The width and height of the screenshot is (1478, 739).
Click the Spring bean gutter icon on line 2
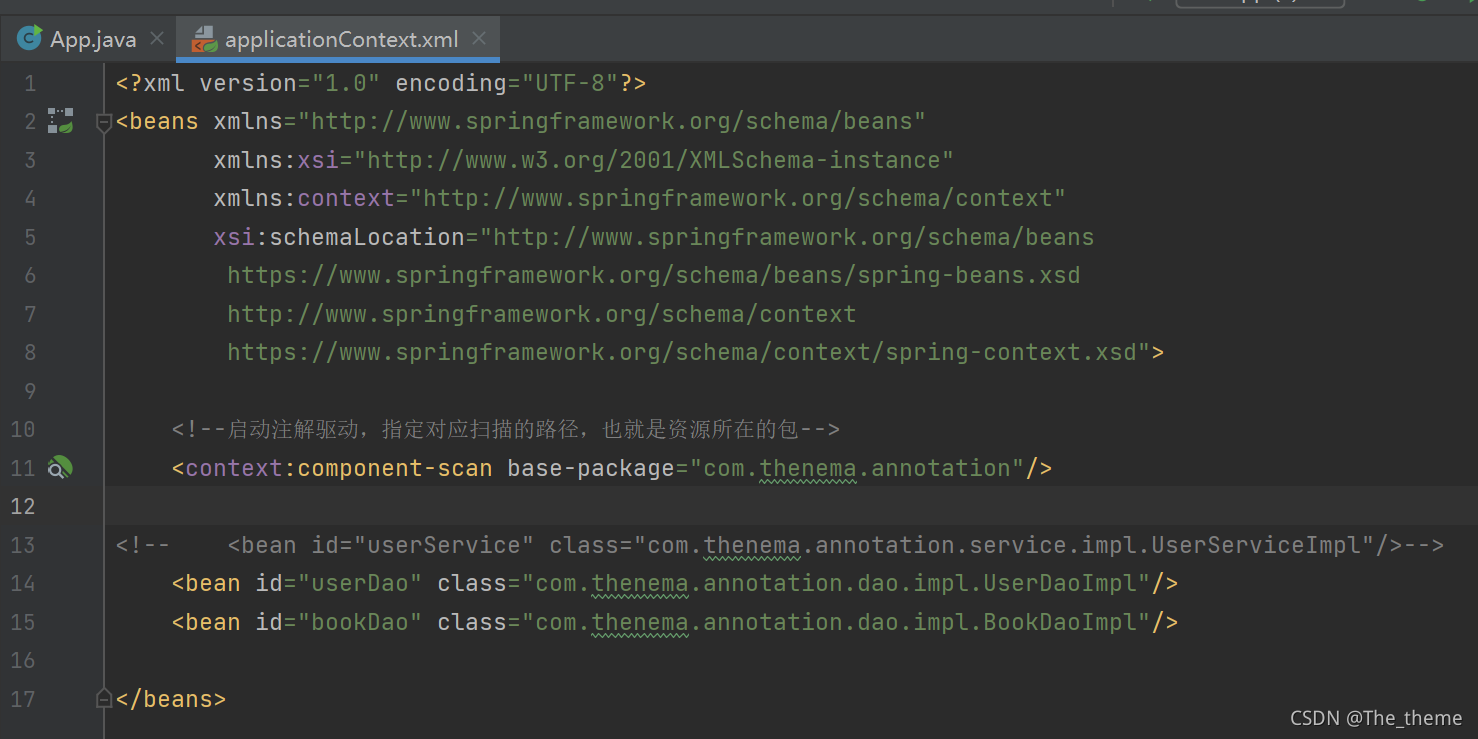click(x=61, y=122)
